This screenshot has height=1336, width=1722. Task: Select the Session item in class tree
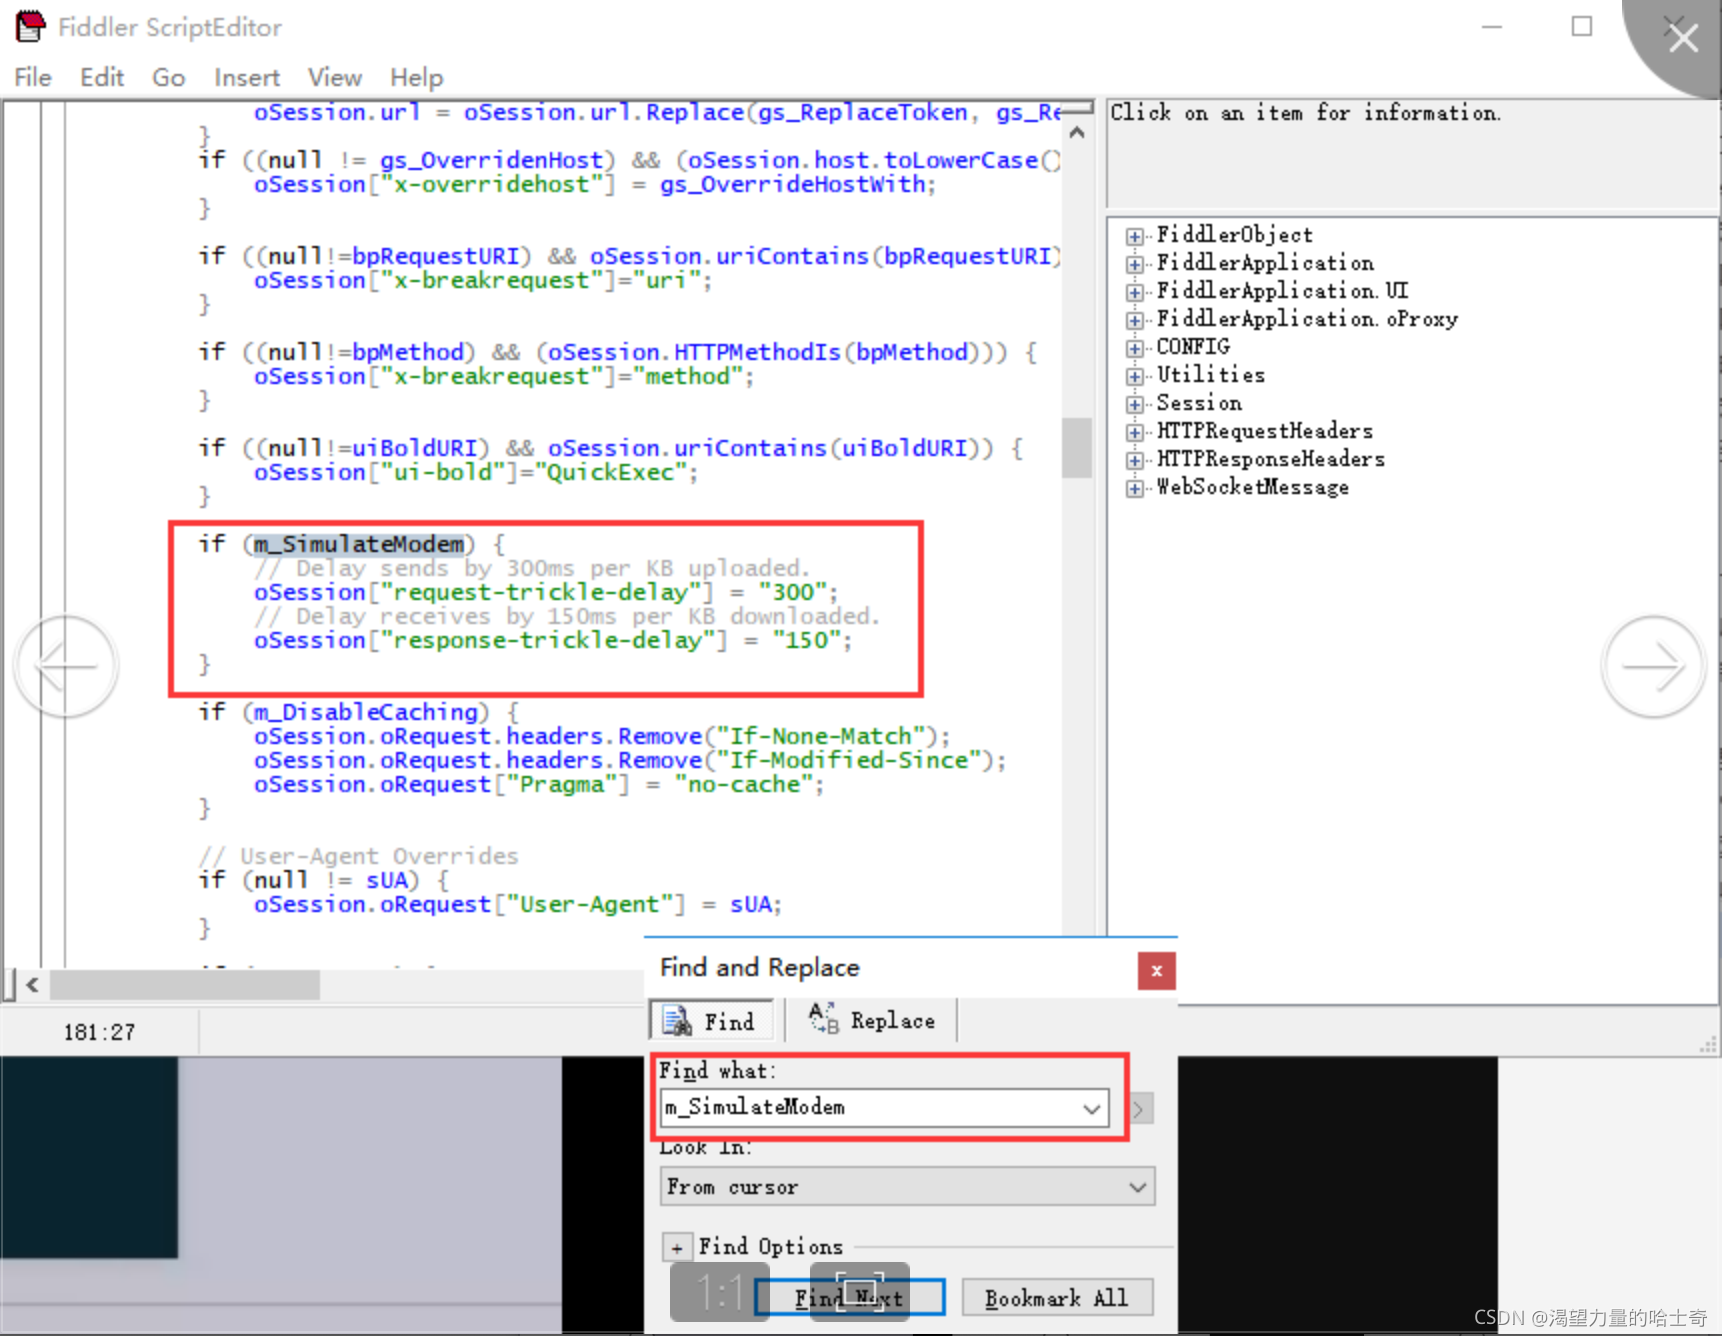(x=1199, y=403)
